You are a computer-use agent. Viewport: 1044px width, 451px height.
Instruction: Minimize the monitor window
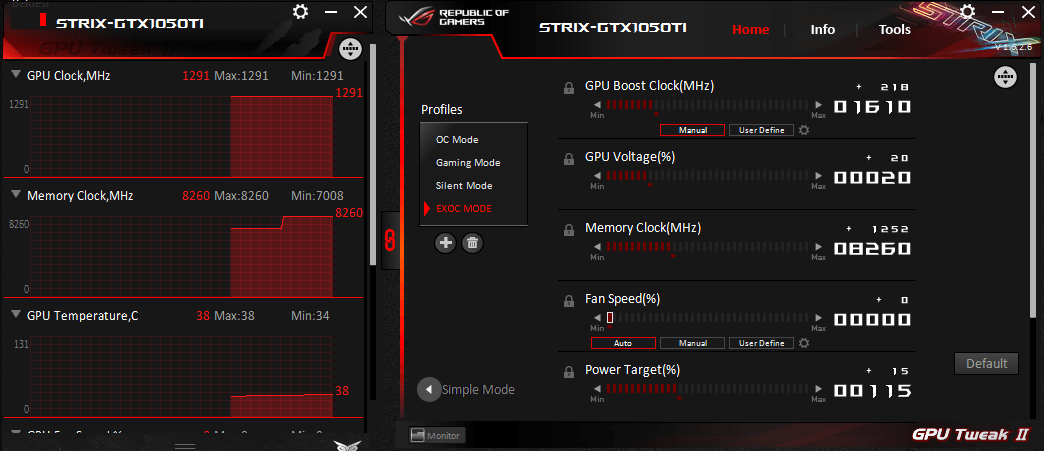click(x=330, y=12)
